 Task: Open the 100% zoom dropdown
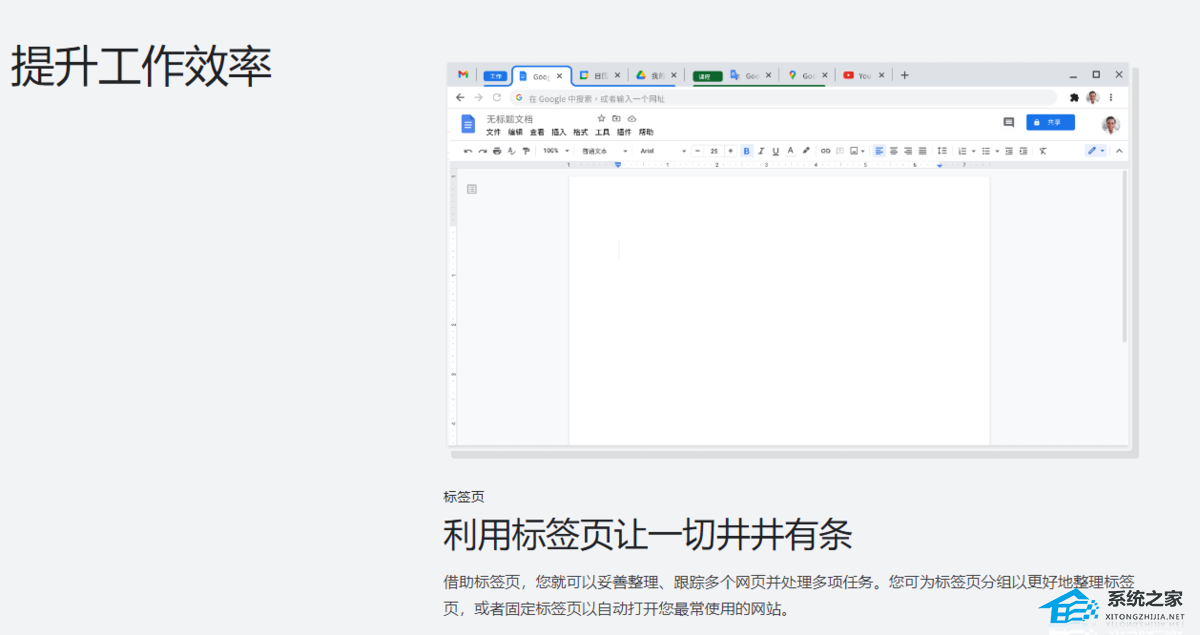point(555,151)
